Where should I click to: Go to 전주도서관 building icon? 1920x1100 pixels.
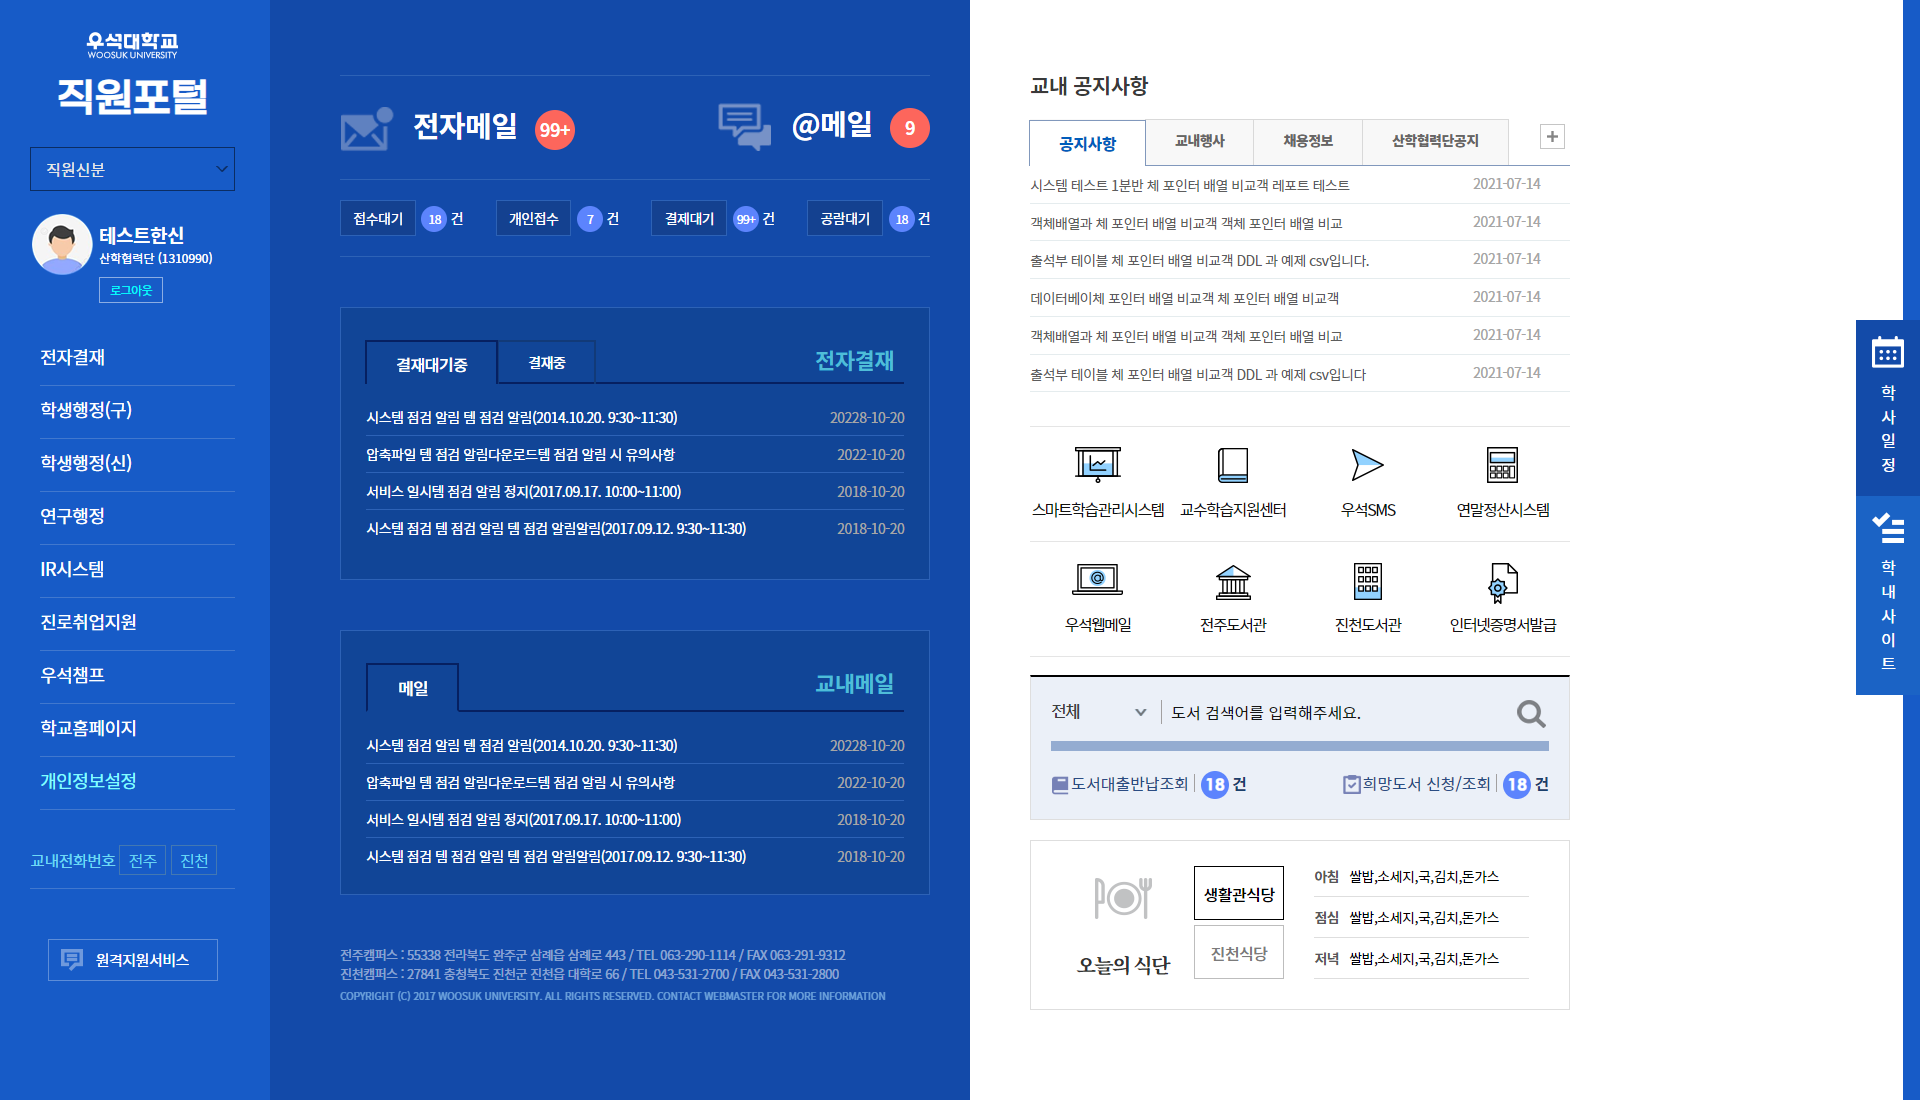pyautogui.click(x=1232, y=581)
